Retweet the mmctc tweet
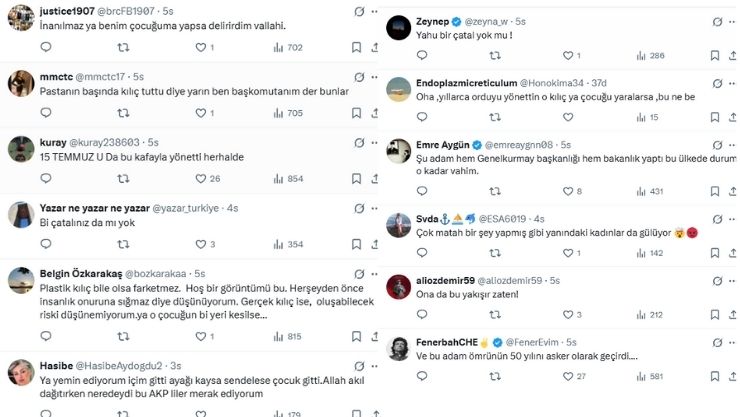Screen dimensions: 740x417 (x=123, y=113)
